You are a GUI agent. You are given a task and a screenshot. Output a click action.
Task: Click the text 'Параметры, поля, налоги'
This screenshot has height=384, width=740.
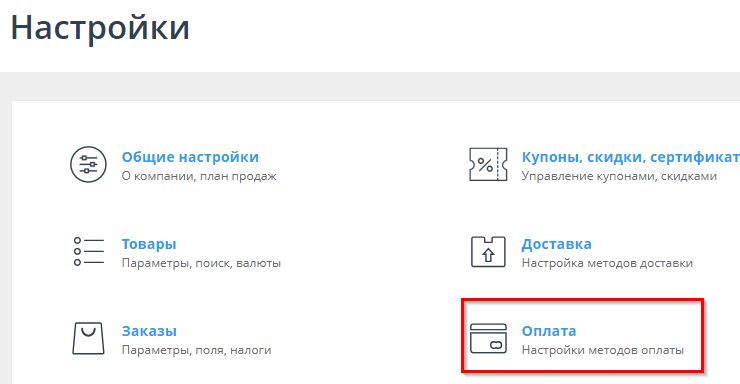point(196,350)
